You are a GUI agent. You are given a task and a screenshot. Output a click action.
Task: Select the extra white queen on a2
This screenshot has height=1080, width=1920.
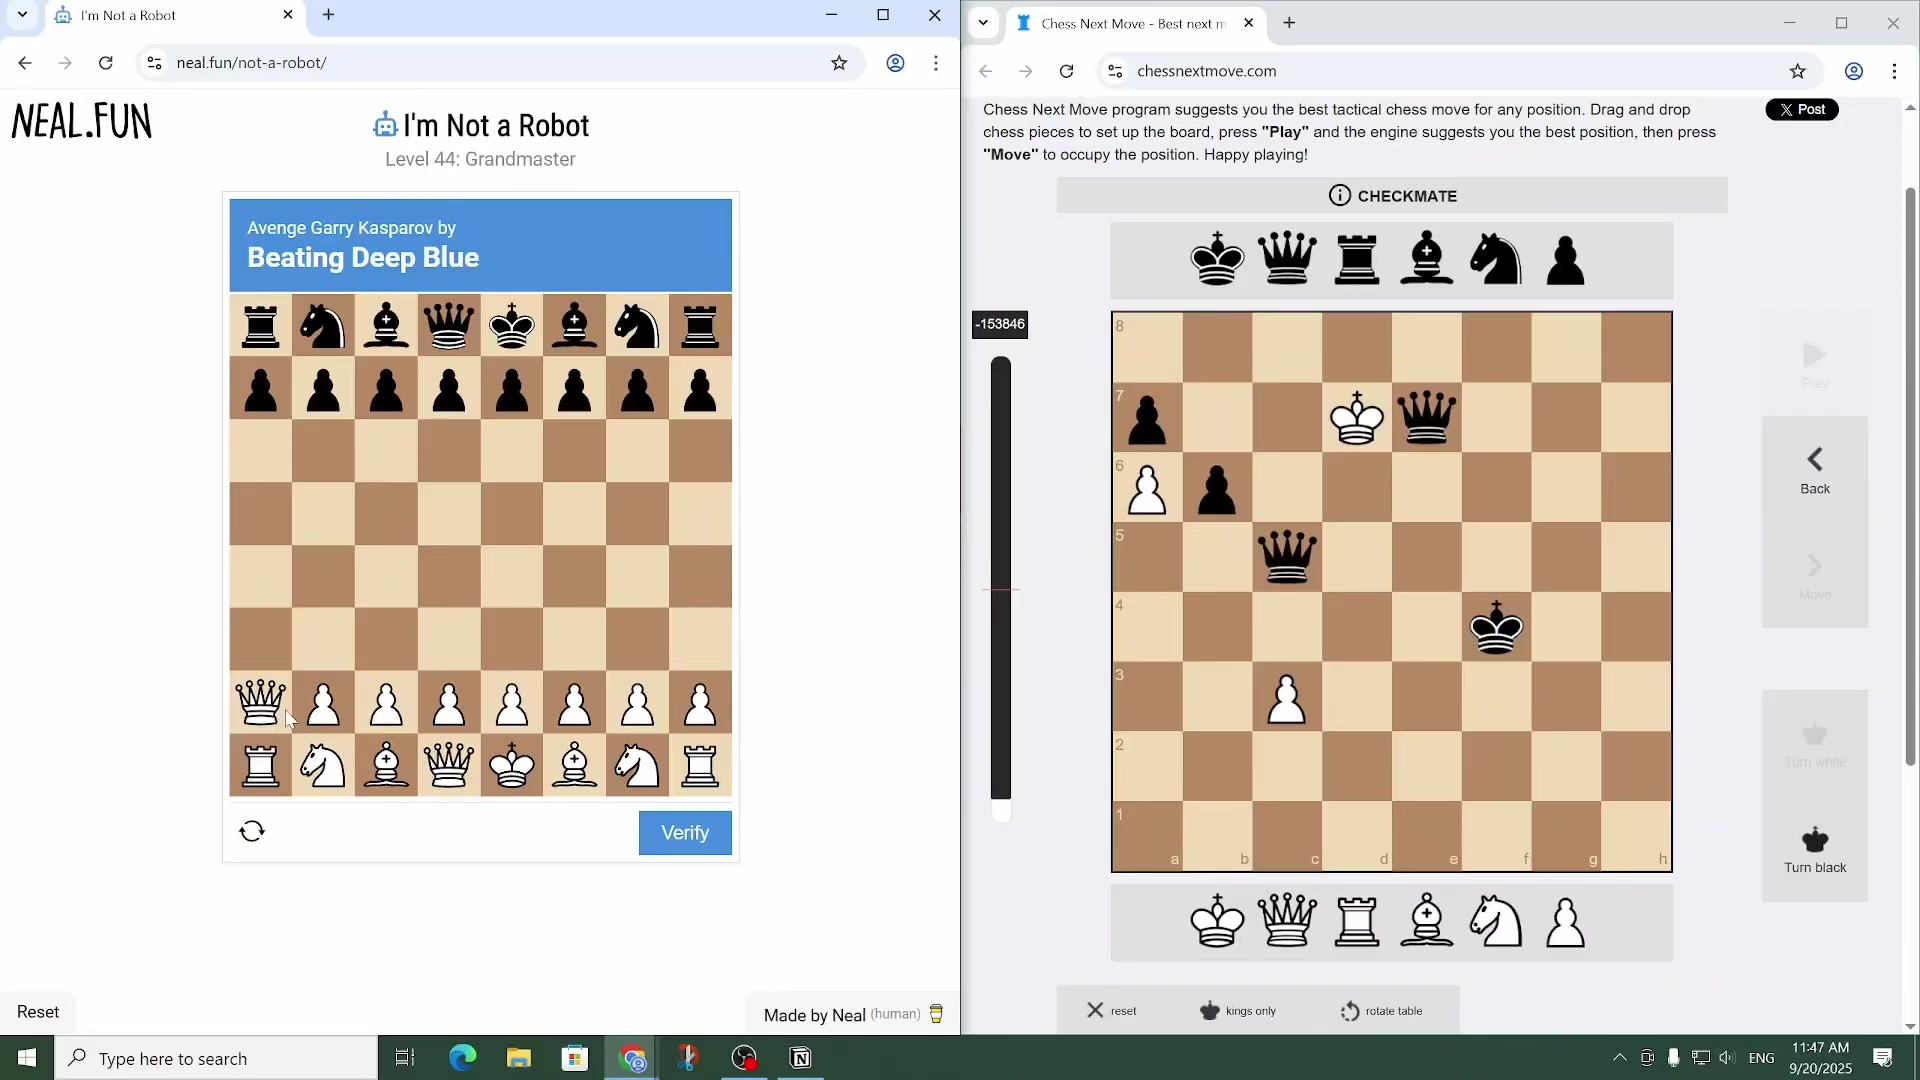pyautogui.click(x=261, y=703)
